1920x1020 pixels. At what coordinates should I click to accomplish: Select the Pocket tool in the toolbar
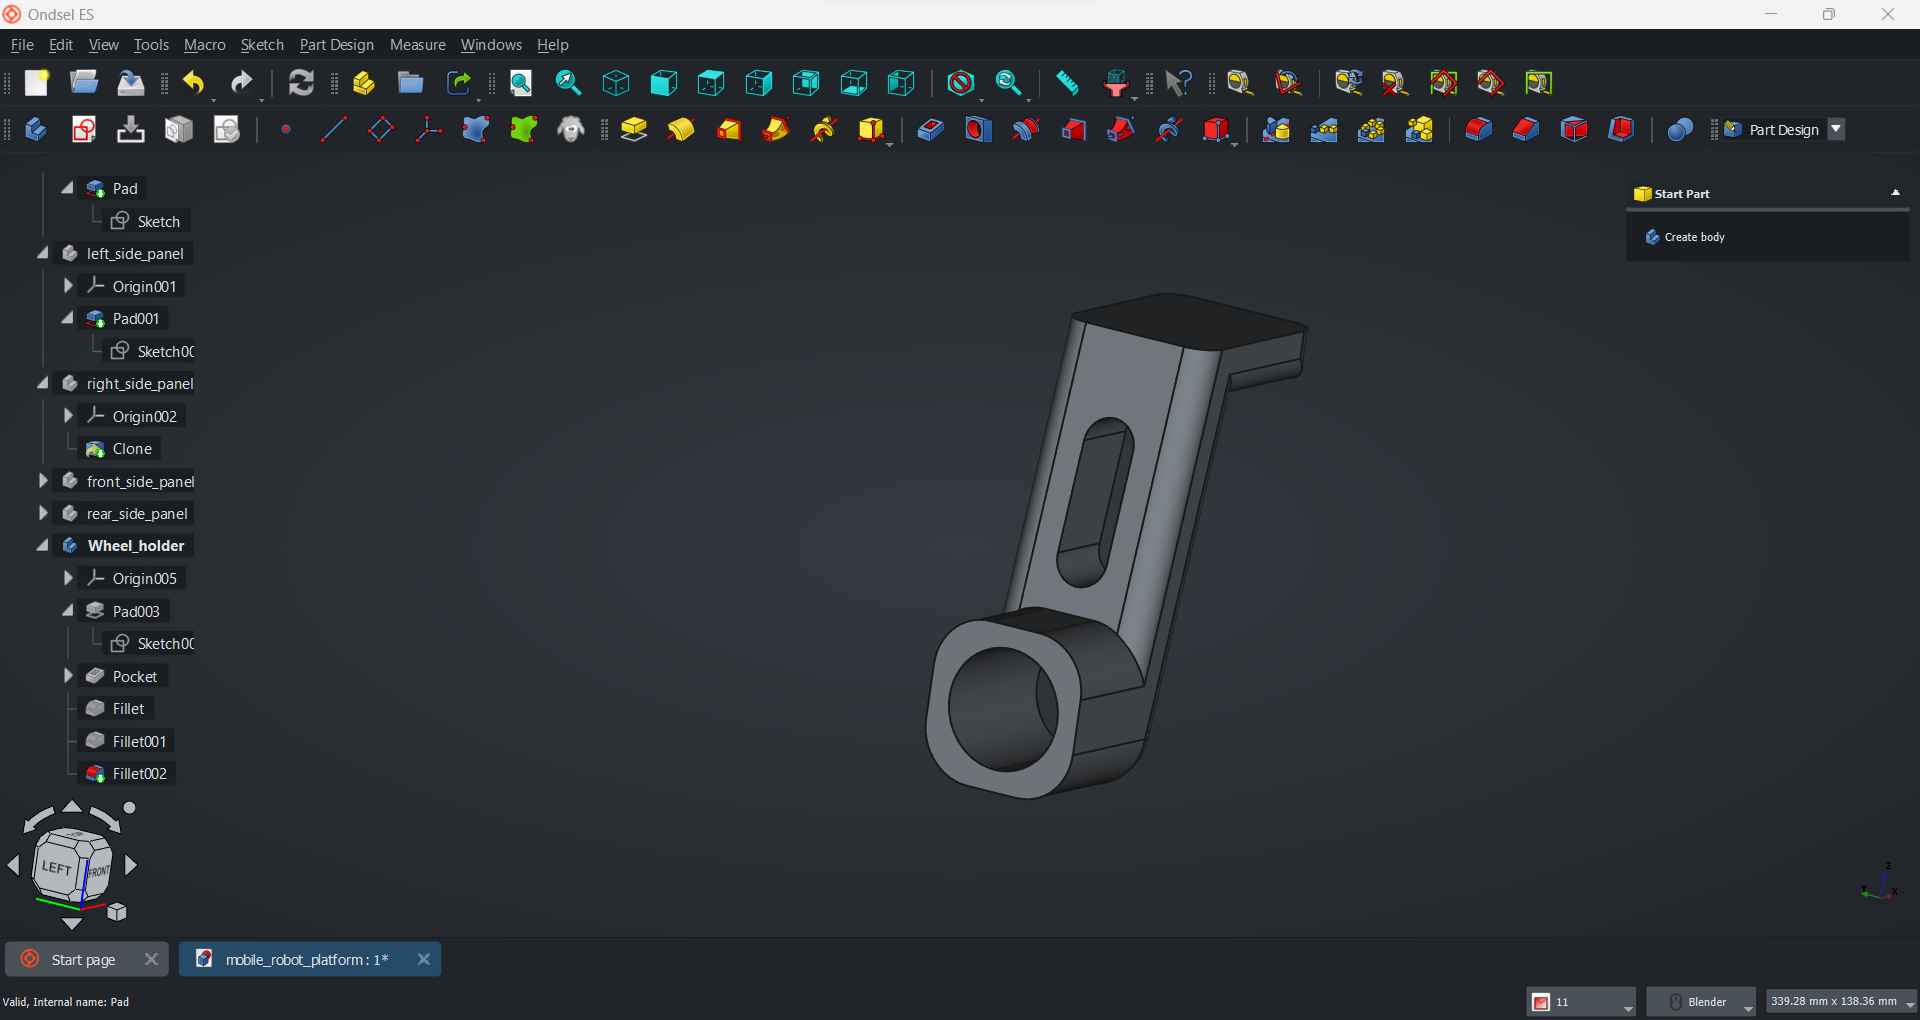pyautogui.click(x=930, y=130)
